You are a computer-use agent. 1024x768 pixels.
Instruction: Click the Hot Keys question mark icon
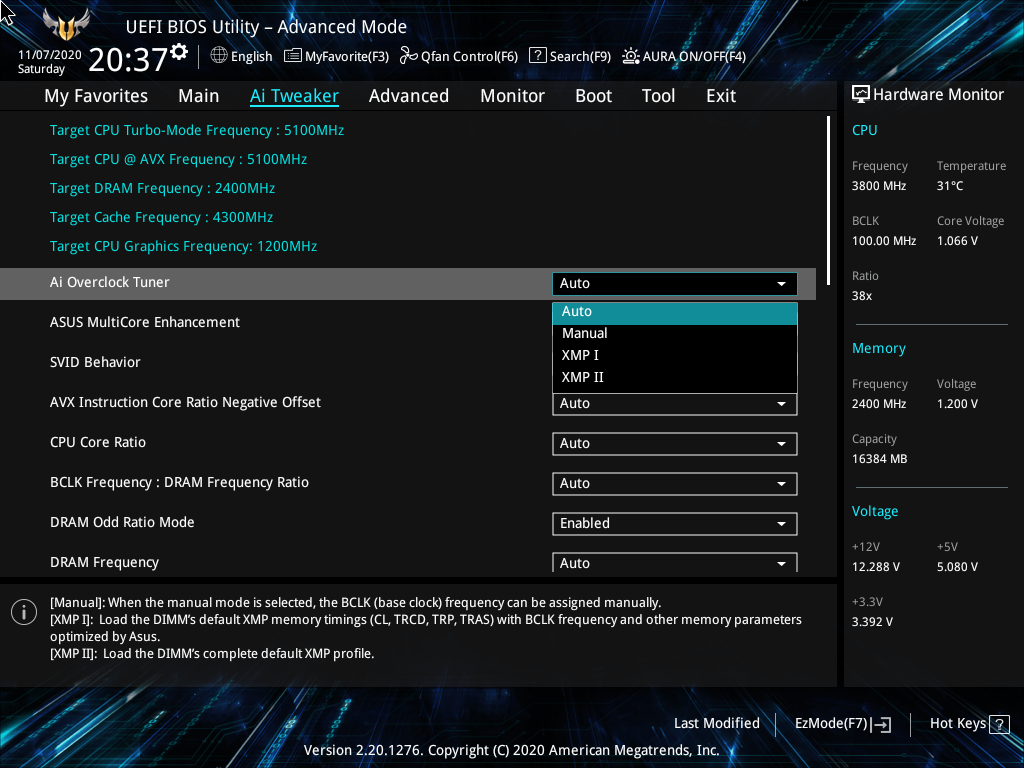pyautogui.click(x=999, y=724)
